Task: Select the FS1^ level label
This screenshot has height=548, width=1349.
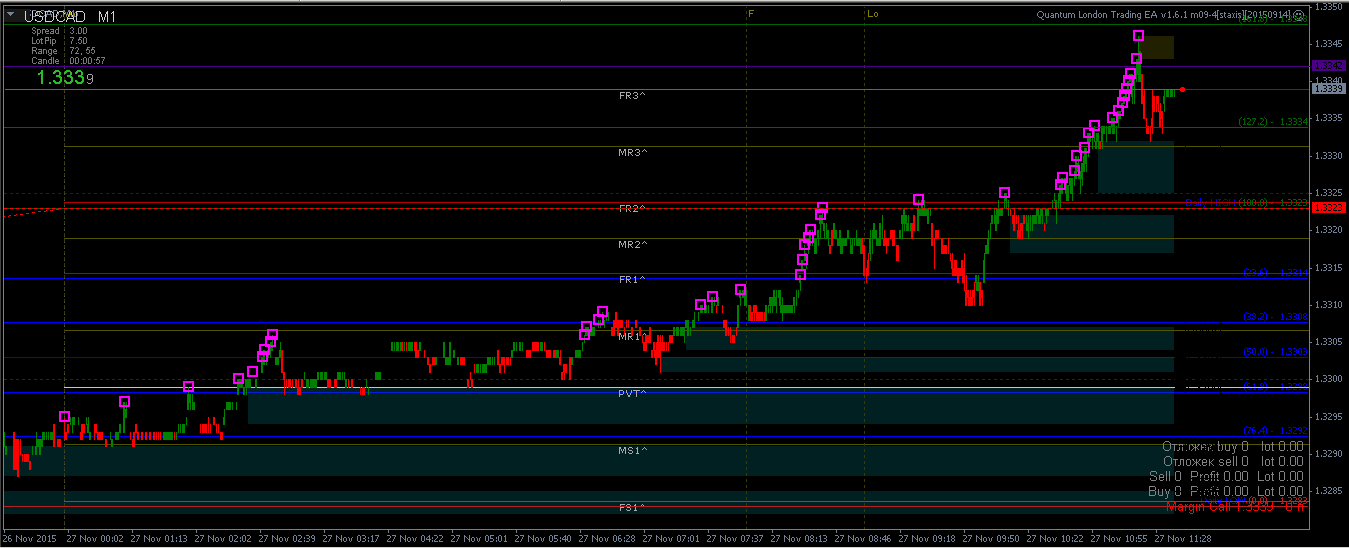Action: [x=632, y=508]
